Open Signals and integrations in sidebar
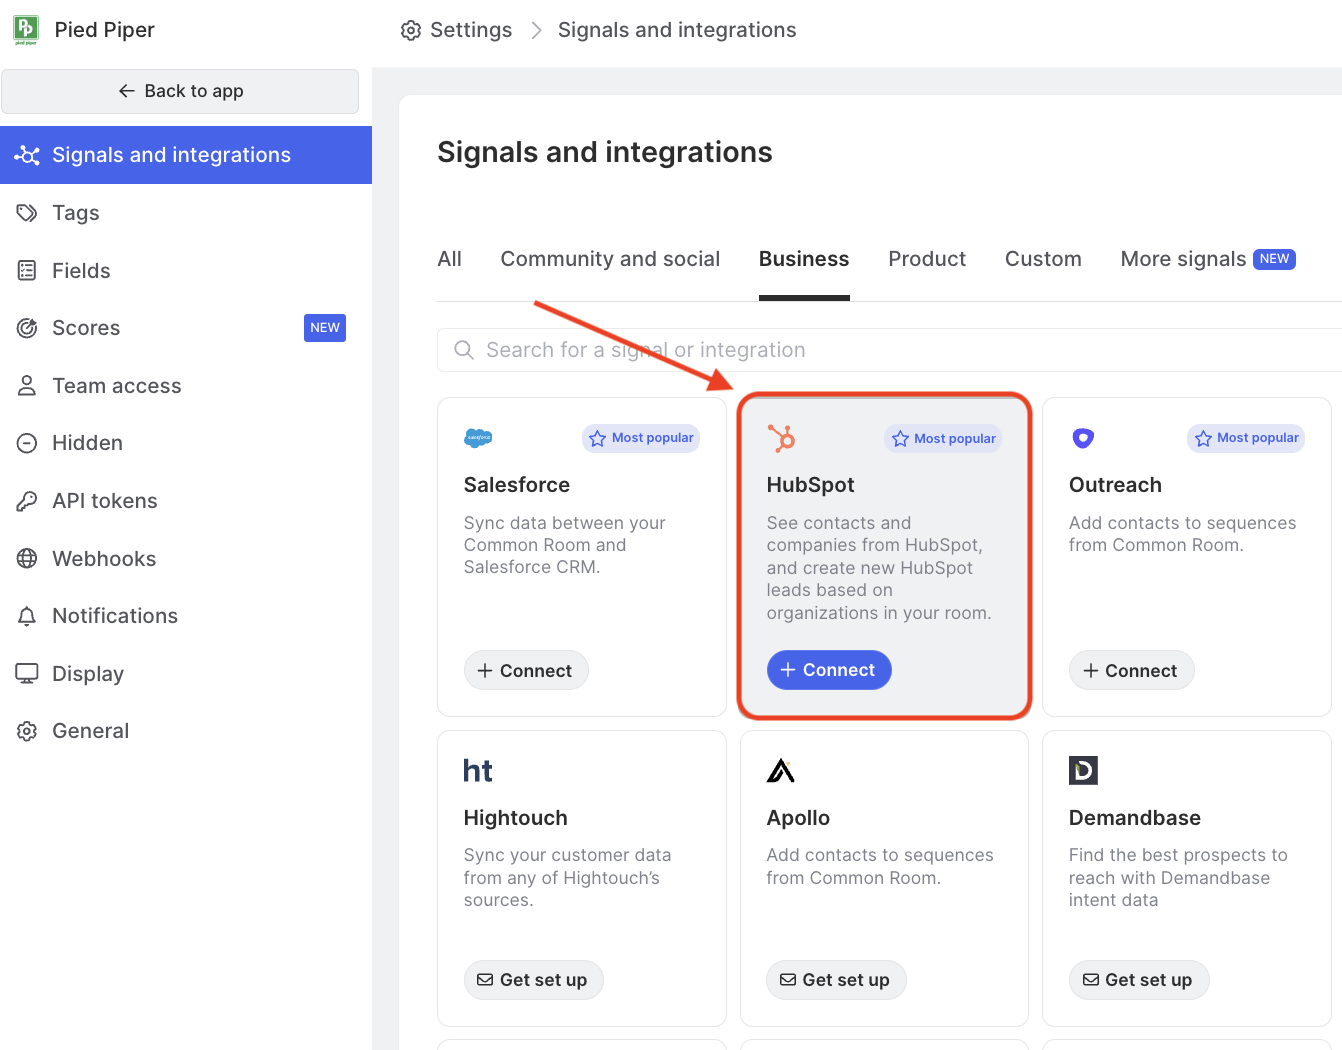 pyautogui.click(x=186, y=155)
